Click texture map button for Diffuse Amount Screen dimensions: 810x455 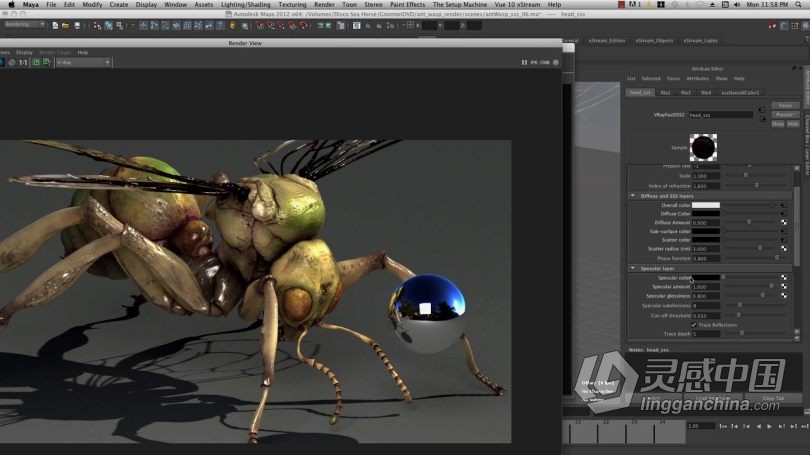[784, 222]
